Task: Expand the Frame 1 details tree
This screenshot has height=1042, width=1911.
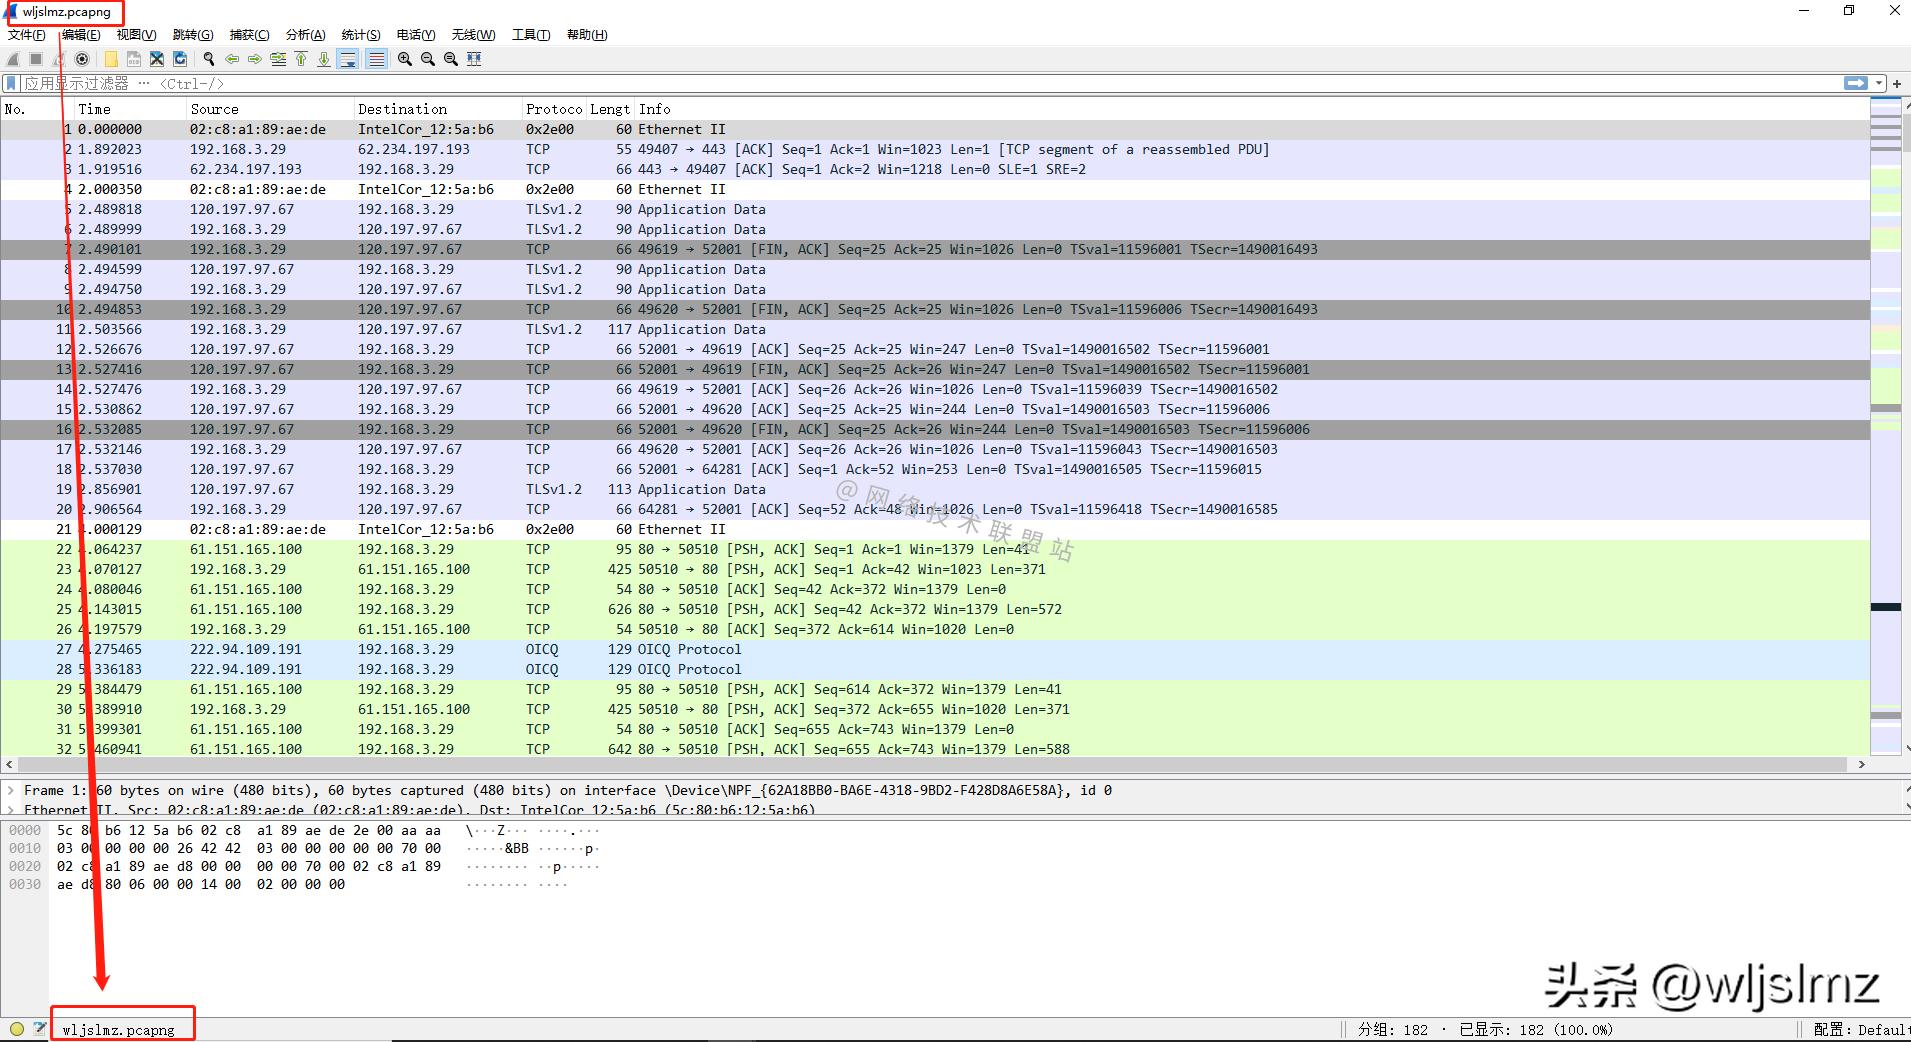Action: point(11,790)
